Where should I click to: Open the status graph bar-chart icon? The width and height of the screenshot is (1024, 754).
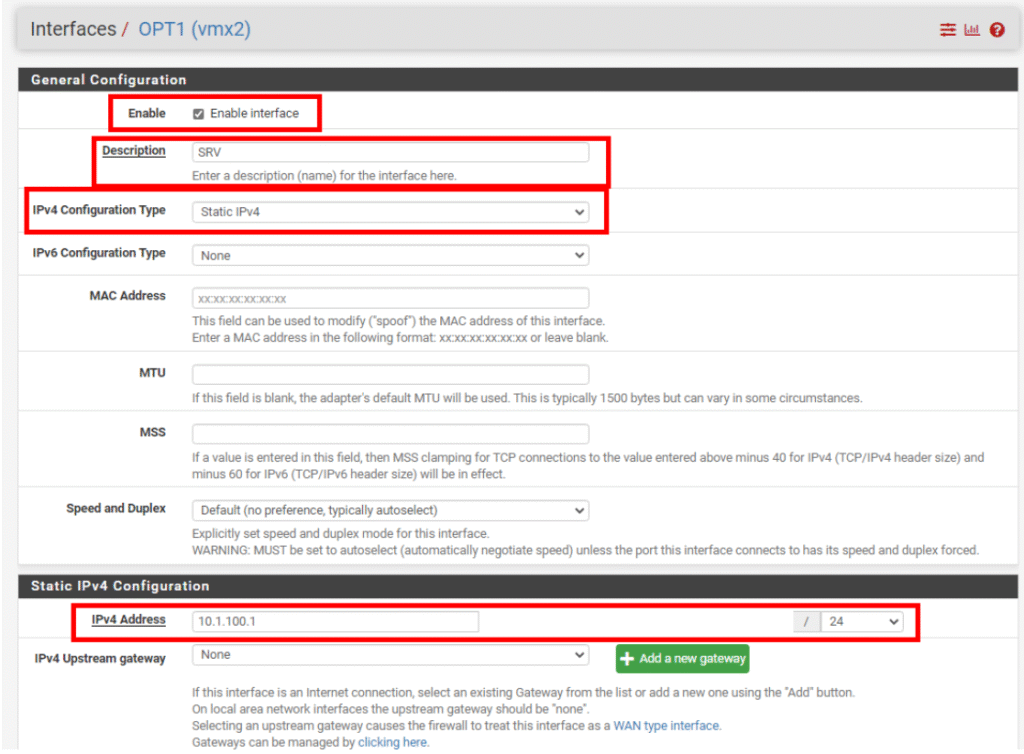[972, 30]
